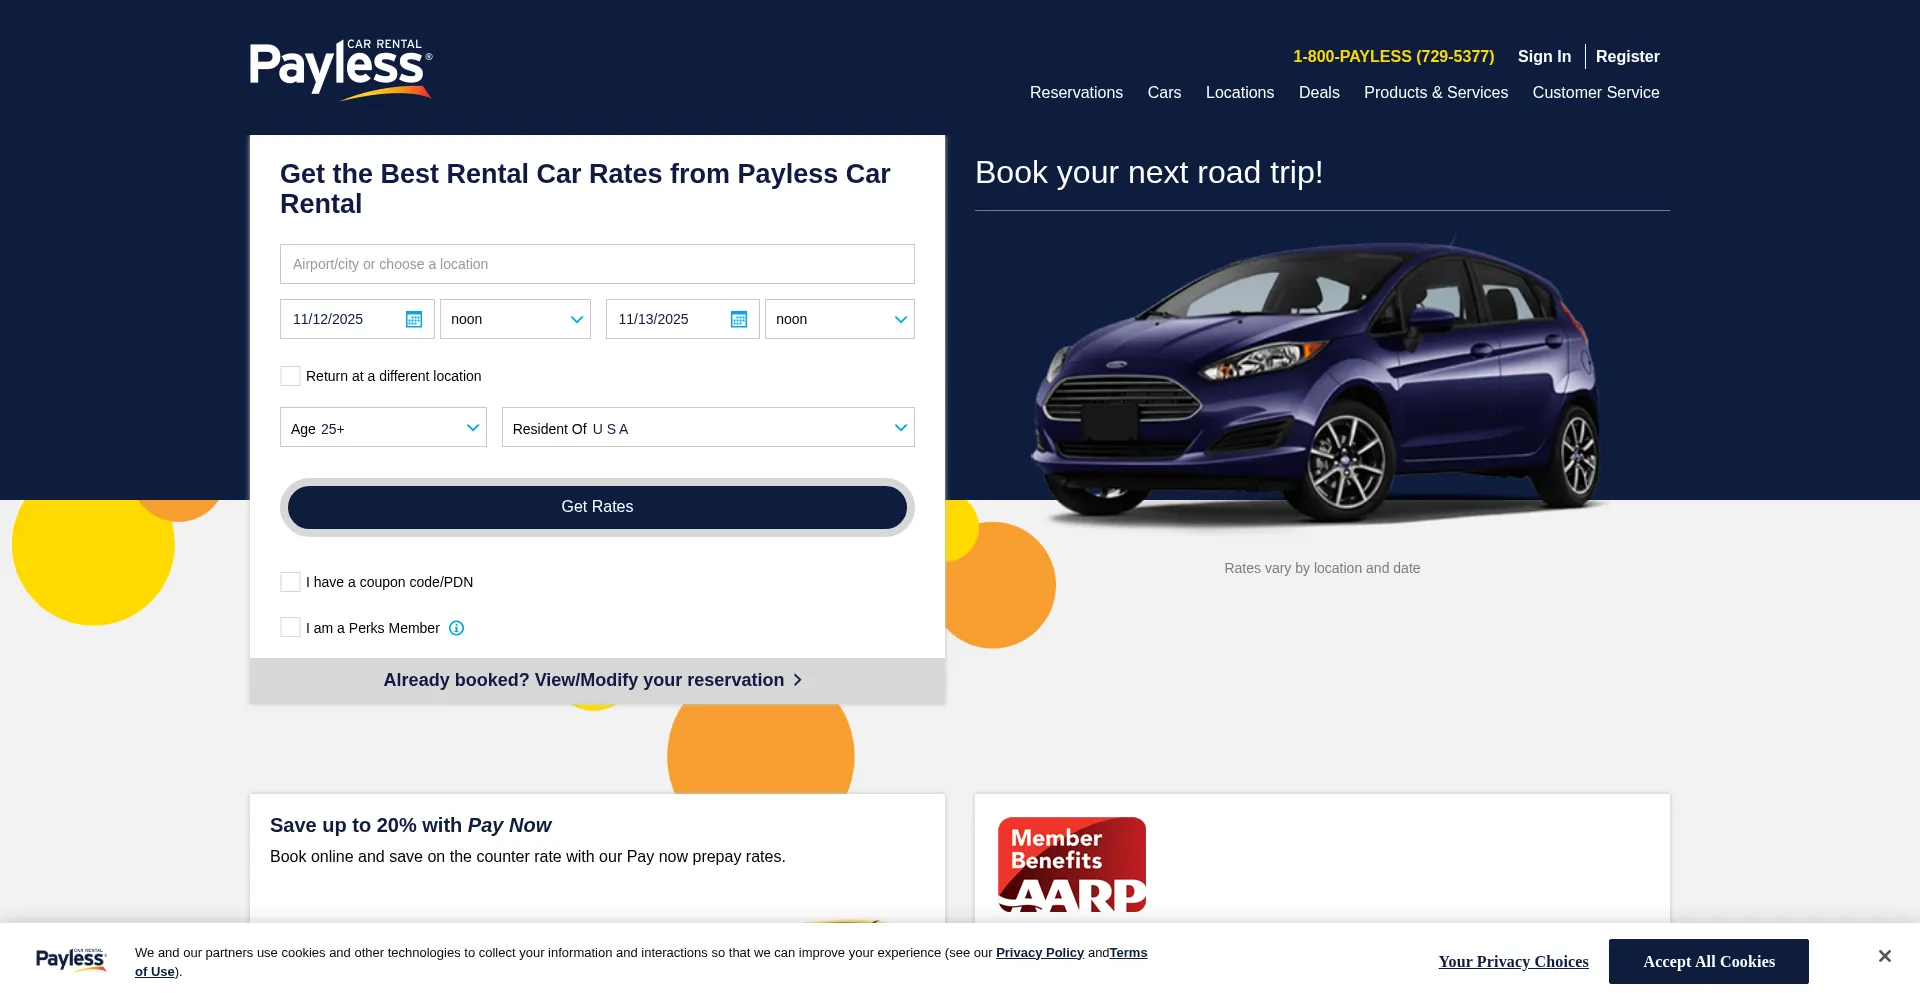Click the AARP Member Benefits logo
This screenshot has width=1920, height=993.
coord(1072,865)
